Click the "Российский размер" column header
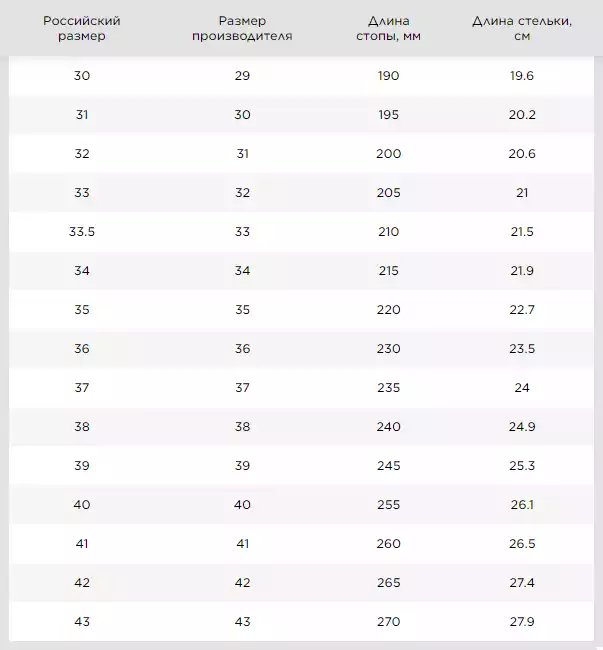Image resolution: width=603 pixels, height=650 pixels. point(82,28)
